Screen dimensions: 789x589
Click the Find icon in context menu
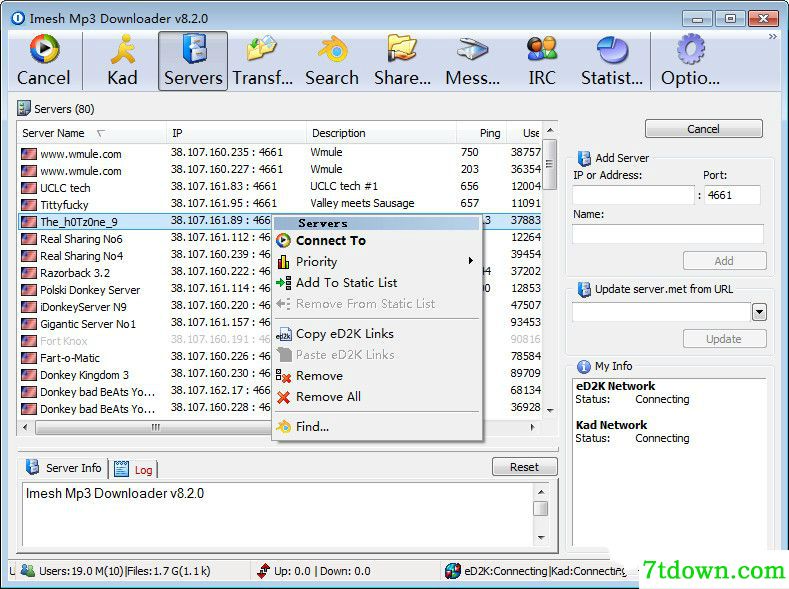pos(283,427)
